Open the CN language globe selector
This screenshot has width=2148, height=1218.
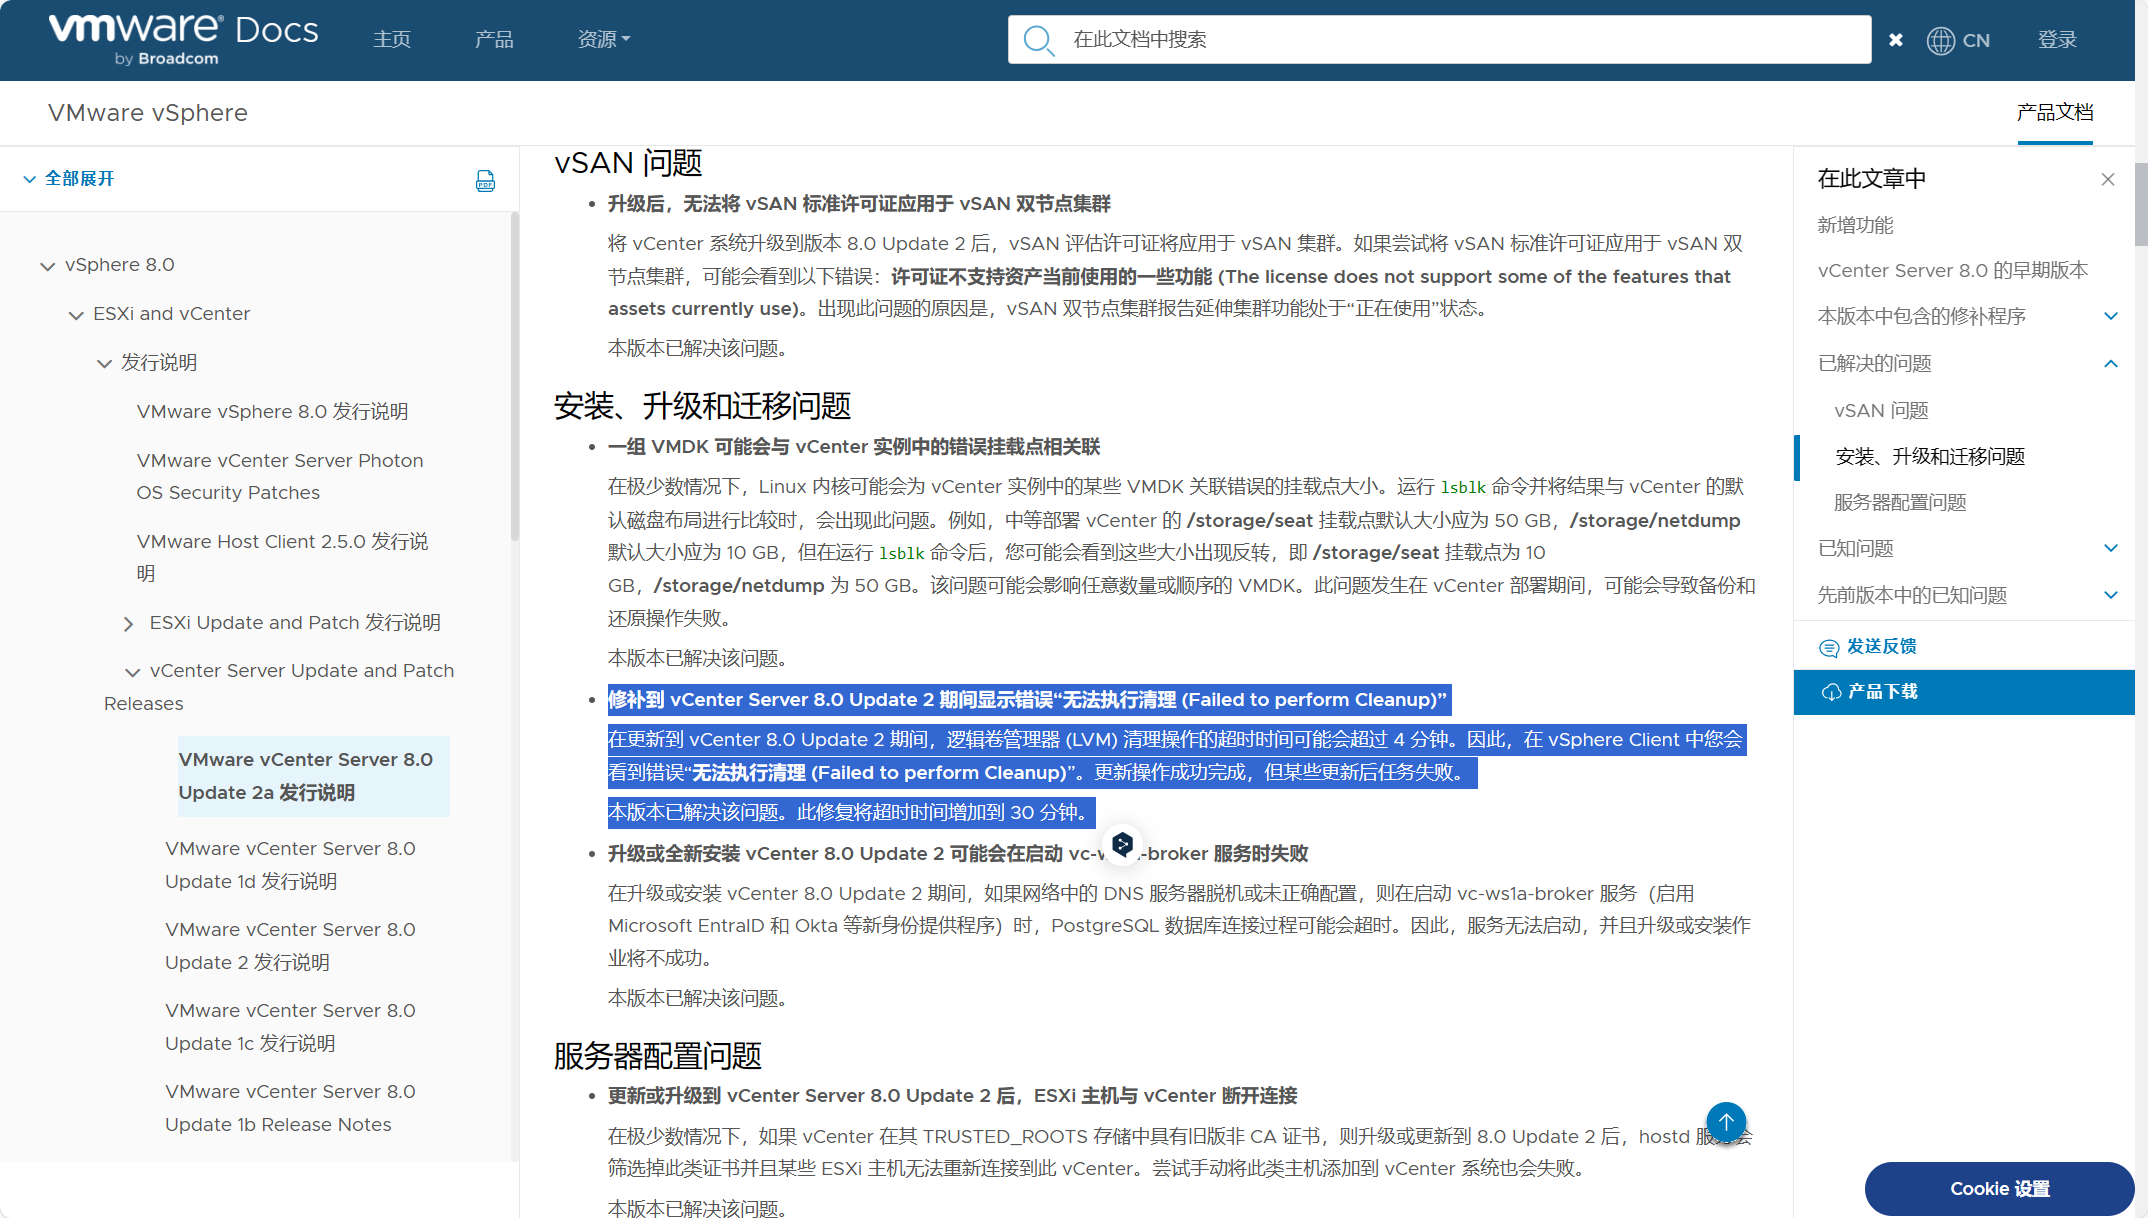click(1958, 40)
